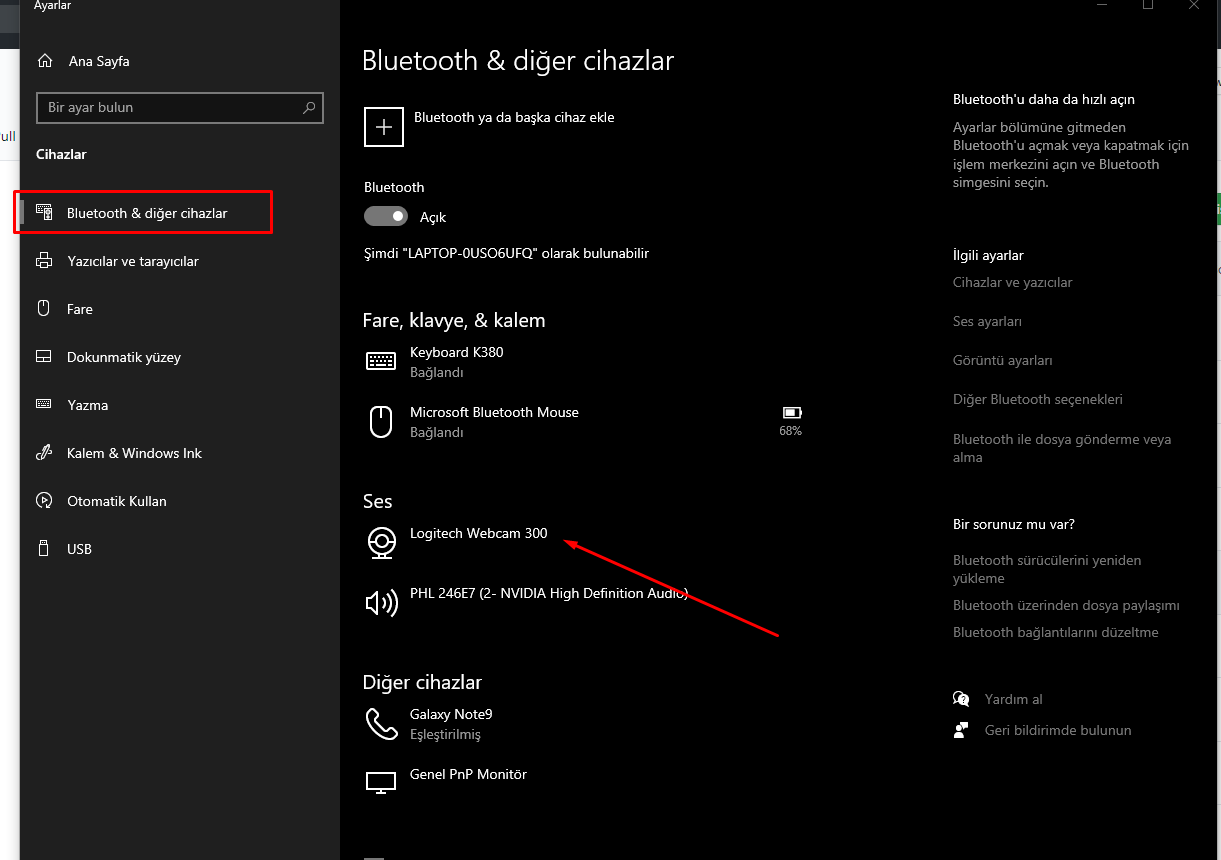
Task: Click the keyboard icon for Keyboard K380
Action: coord(381,362)
